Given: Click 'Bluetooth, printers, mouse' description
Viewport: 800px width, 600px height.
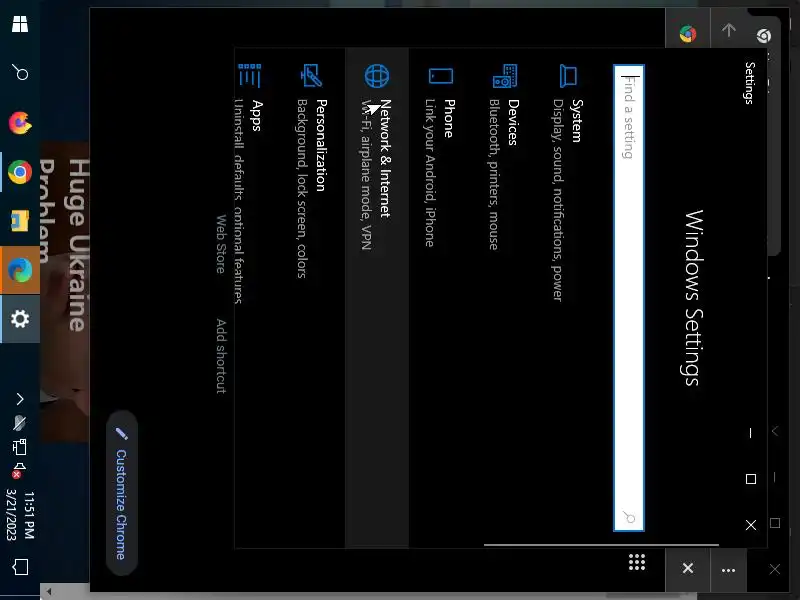Looking at the screenshot, I should pyautogui.click(x=493, y=174).
